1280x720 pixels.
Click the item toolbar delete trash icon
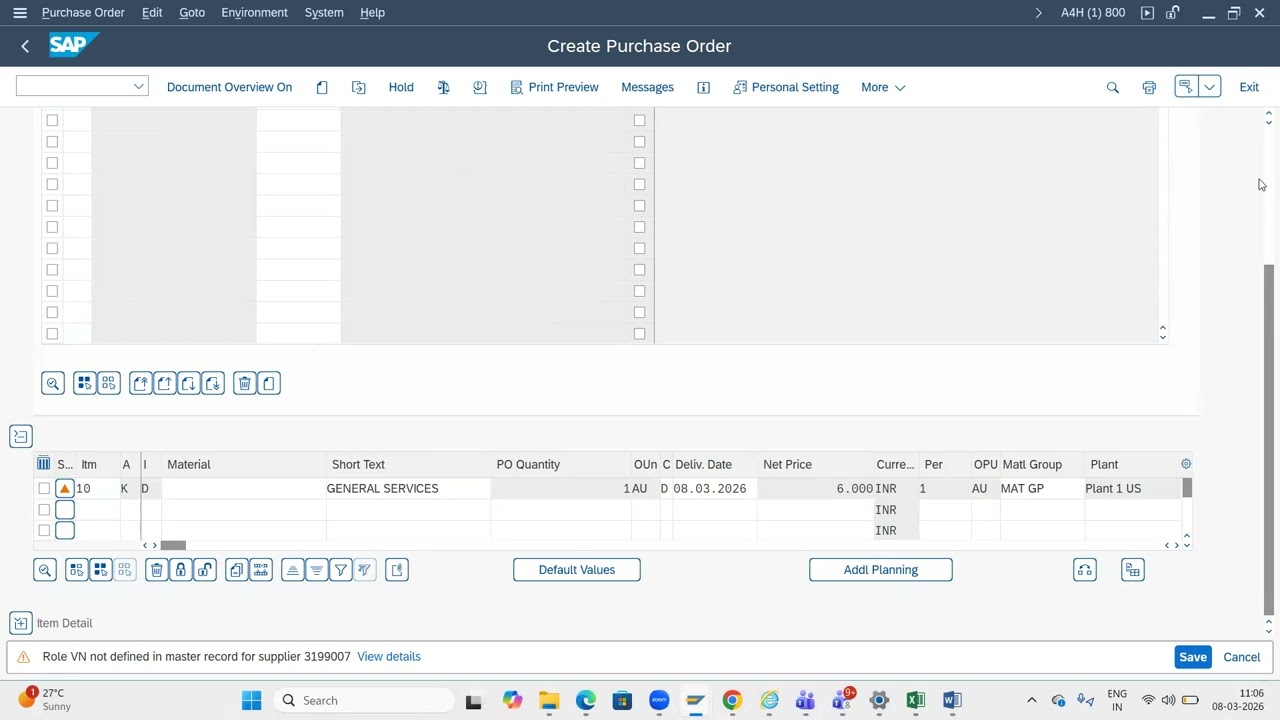[x=157, y=570]
